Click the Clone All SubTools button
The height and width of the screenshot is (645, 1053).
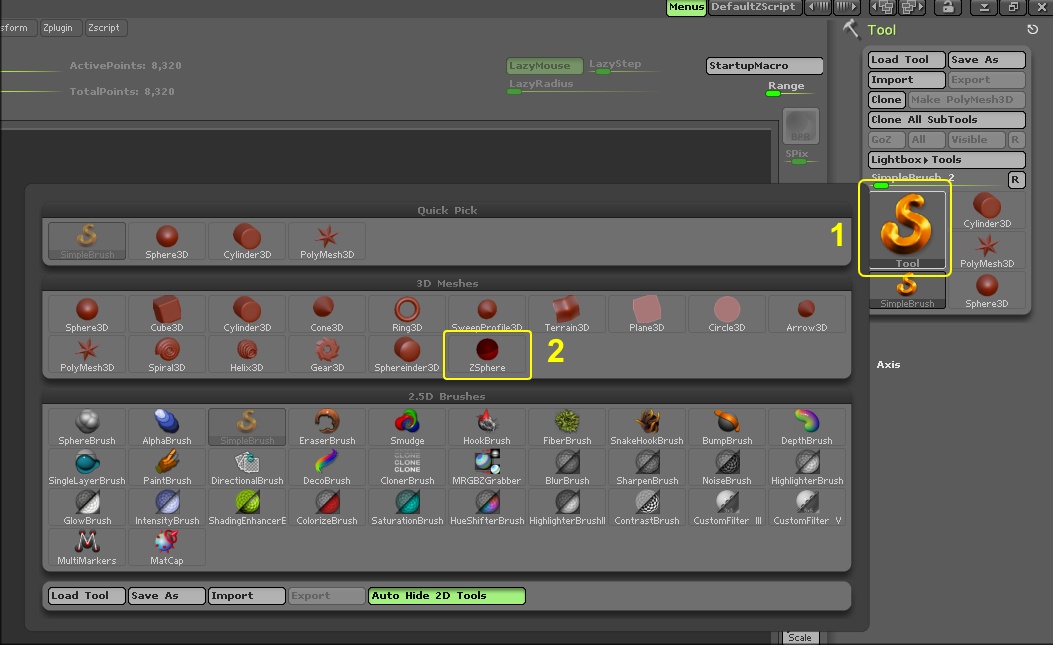pos(946,119)
